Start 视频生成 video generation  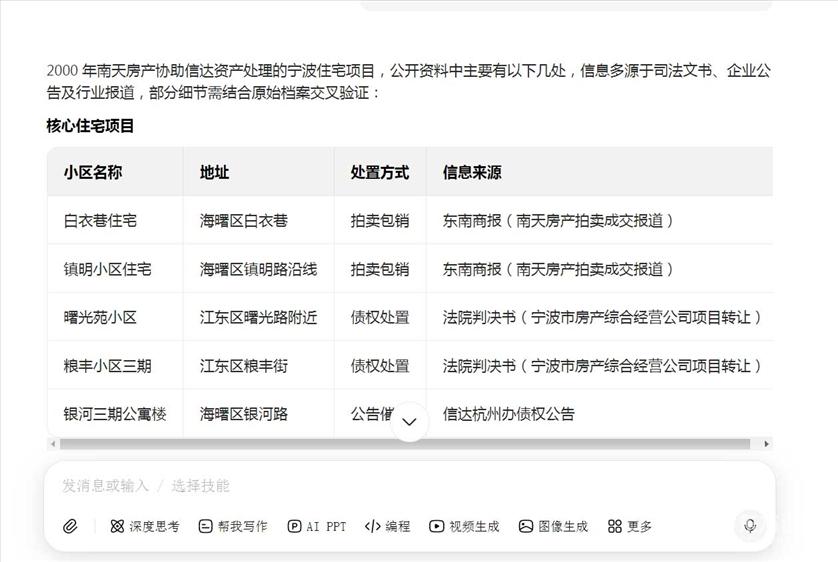click(464, 526)
